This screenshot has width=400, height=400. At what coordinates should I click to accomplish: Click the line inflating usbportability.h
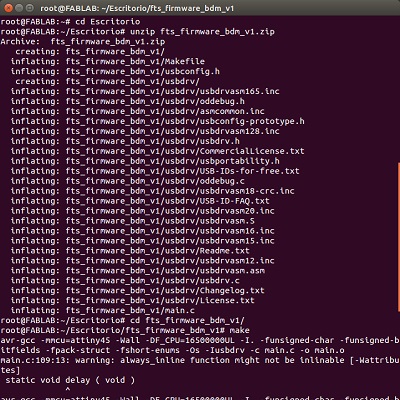pyautogui.click(x=145, y=162)
